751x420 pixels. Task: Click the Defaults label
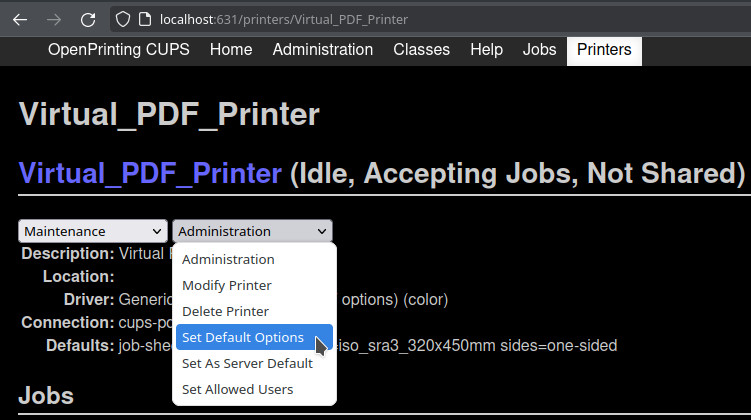80,346
